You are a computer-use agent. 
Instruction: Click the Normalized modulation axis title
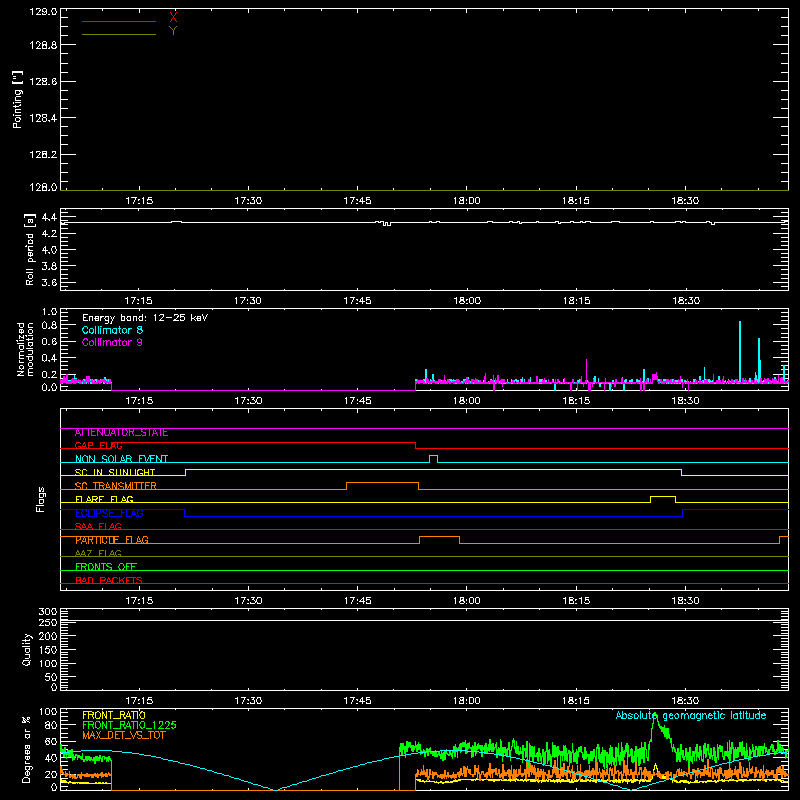pos(25,349)
